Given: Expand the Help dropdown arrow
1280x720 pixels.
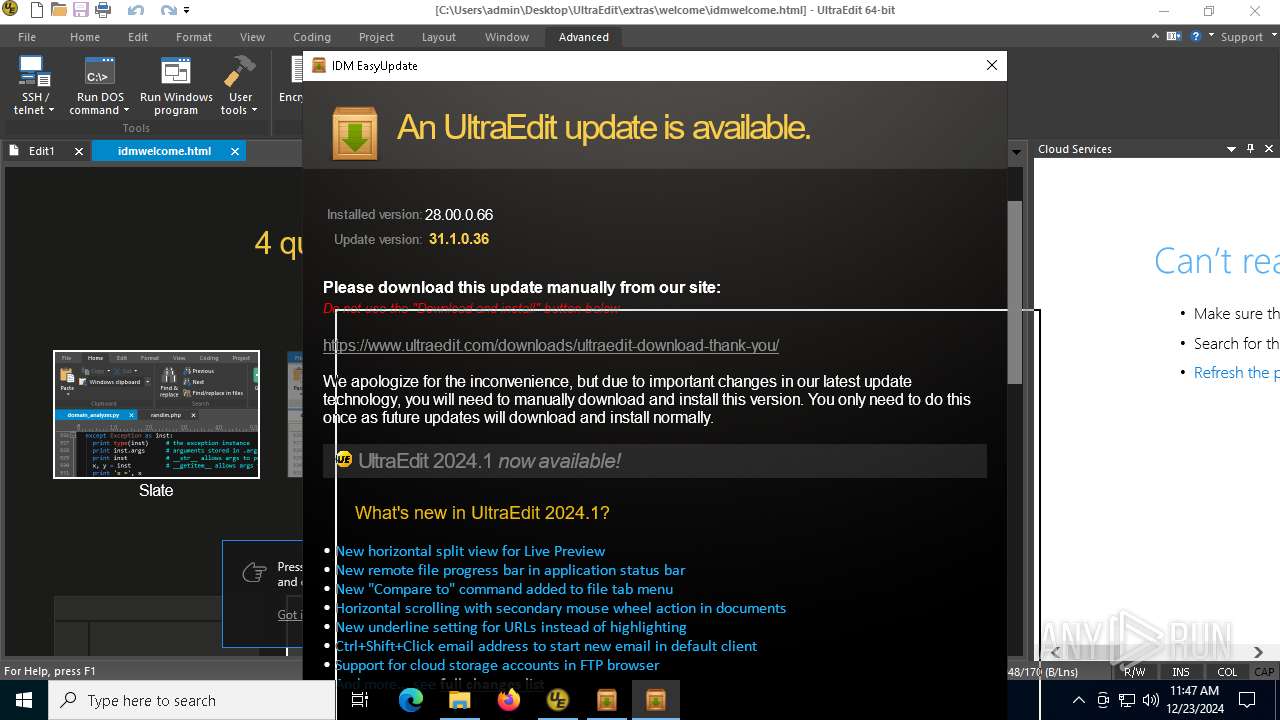Looking at the screenshot, I should tap(1211, 37).
